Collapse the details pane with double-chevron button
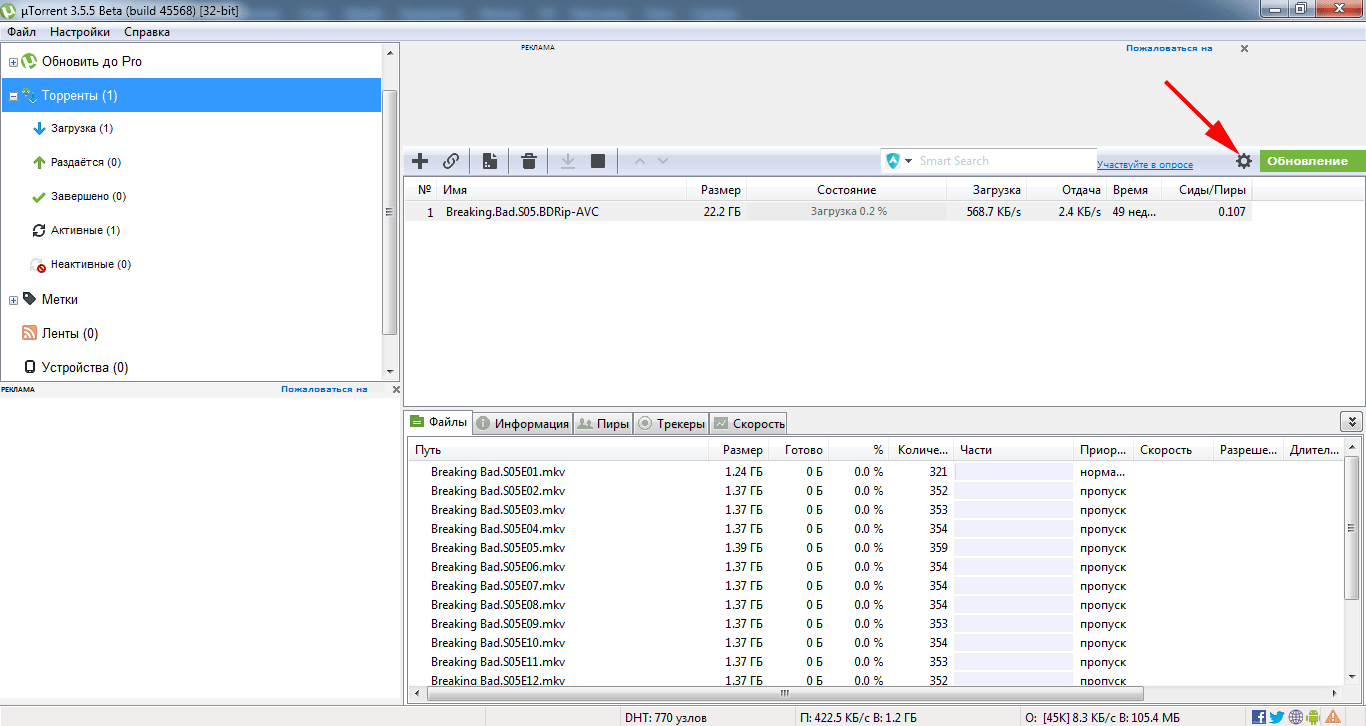Viewport: 1366px width, 726px height. tap(1350, 423)
